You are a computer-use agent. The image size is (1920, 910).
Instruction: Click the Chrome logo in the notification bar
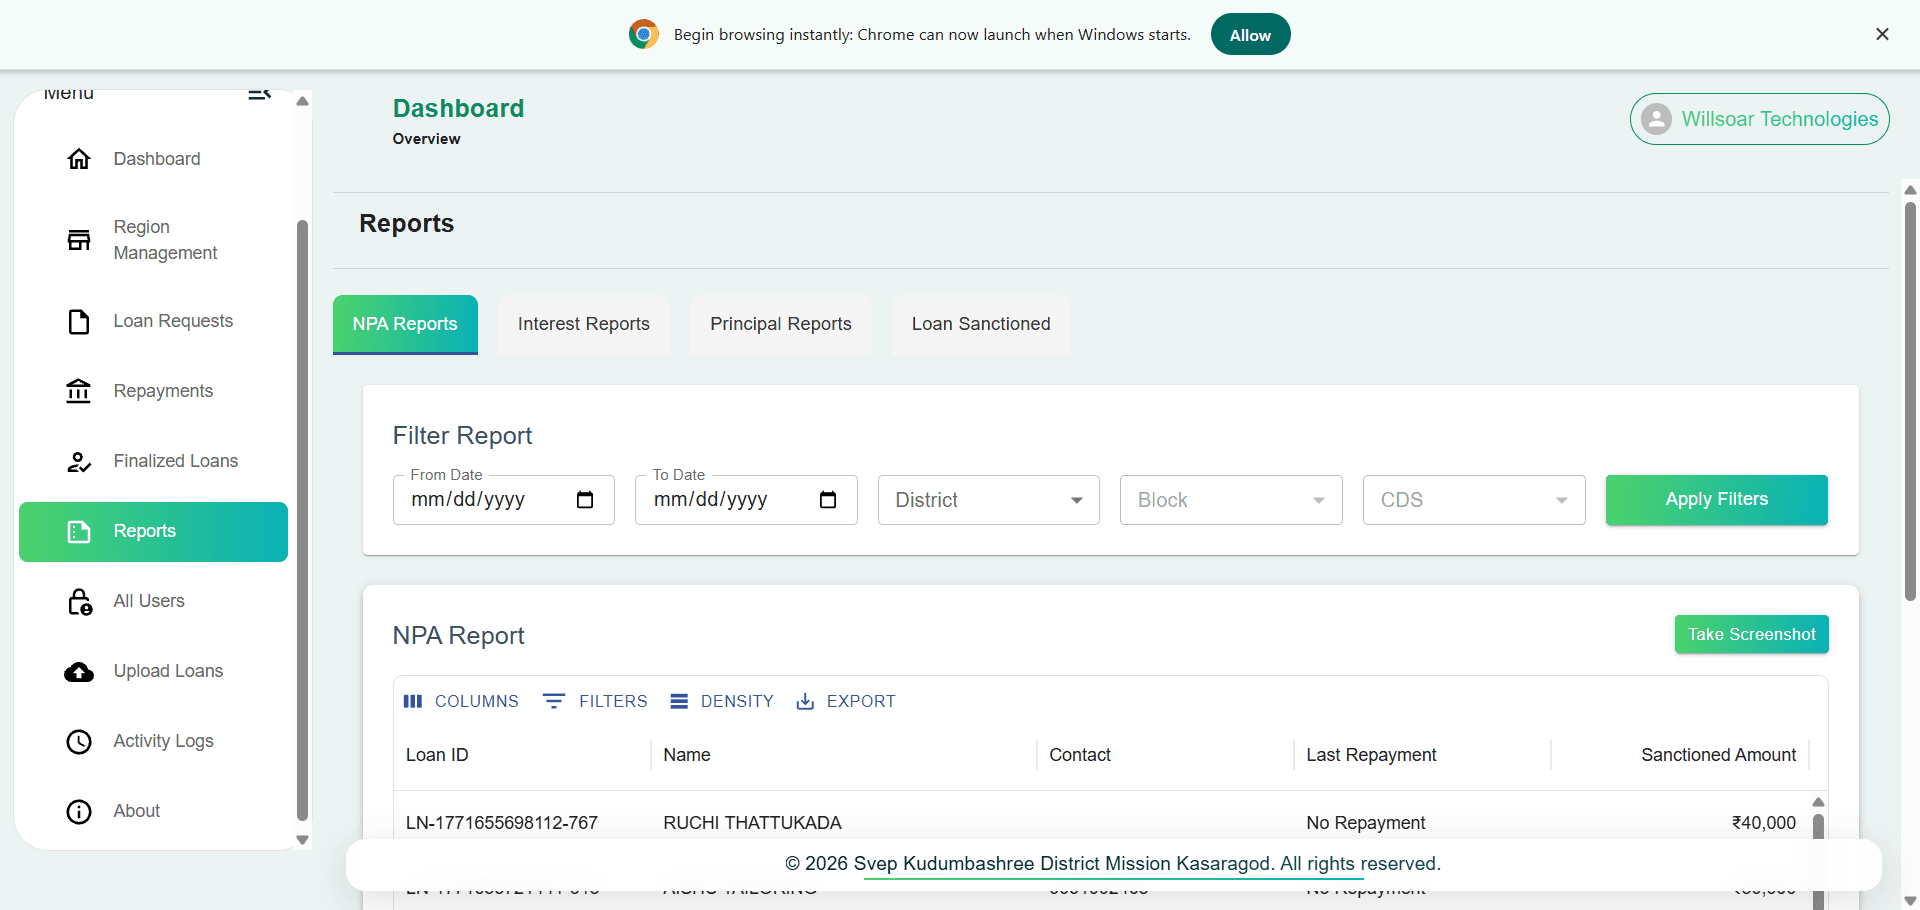pos(644,35)
